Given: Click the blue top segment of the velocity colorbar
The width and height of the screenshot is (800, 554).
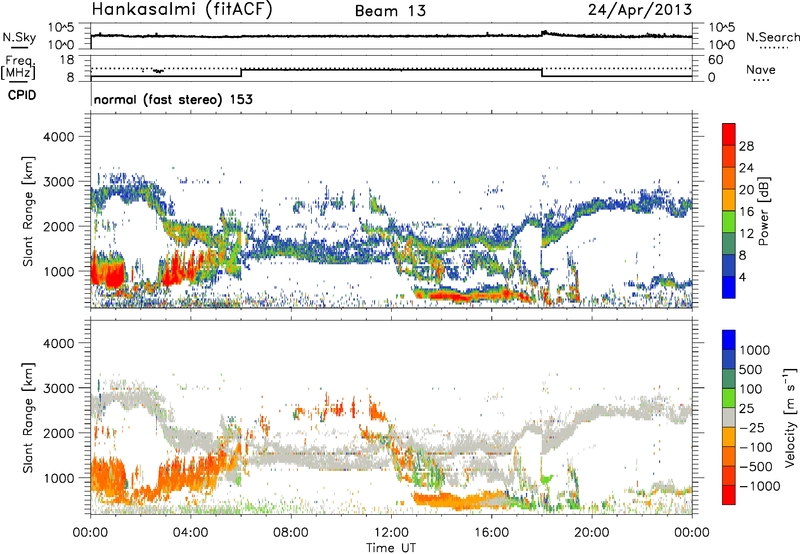Looking at the screenshot, I should tap(729, 340).
